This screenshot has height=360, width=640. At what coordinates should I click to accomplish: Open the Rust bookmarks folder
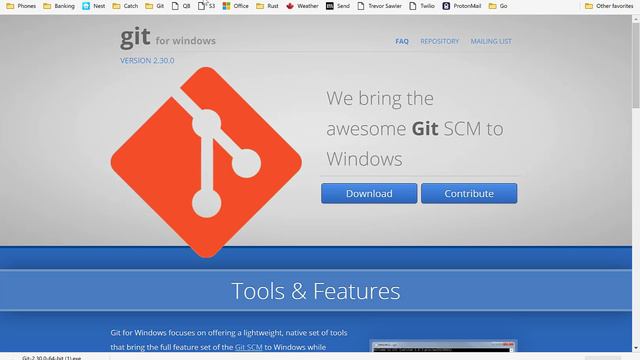point(267,6)
